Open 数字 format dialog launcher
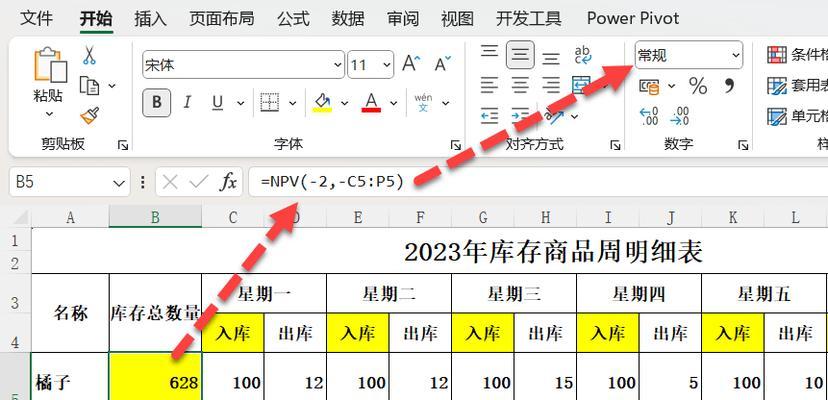The width and height of the screenshot is (828, 400). click(743, 145)
